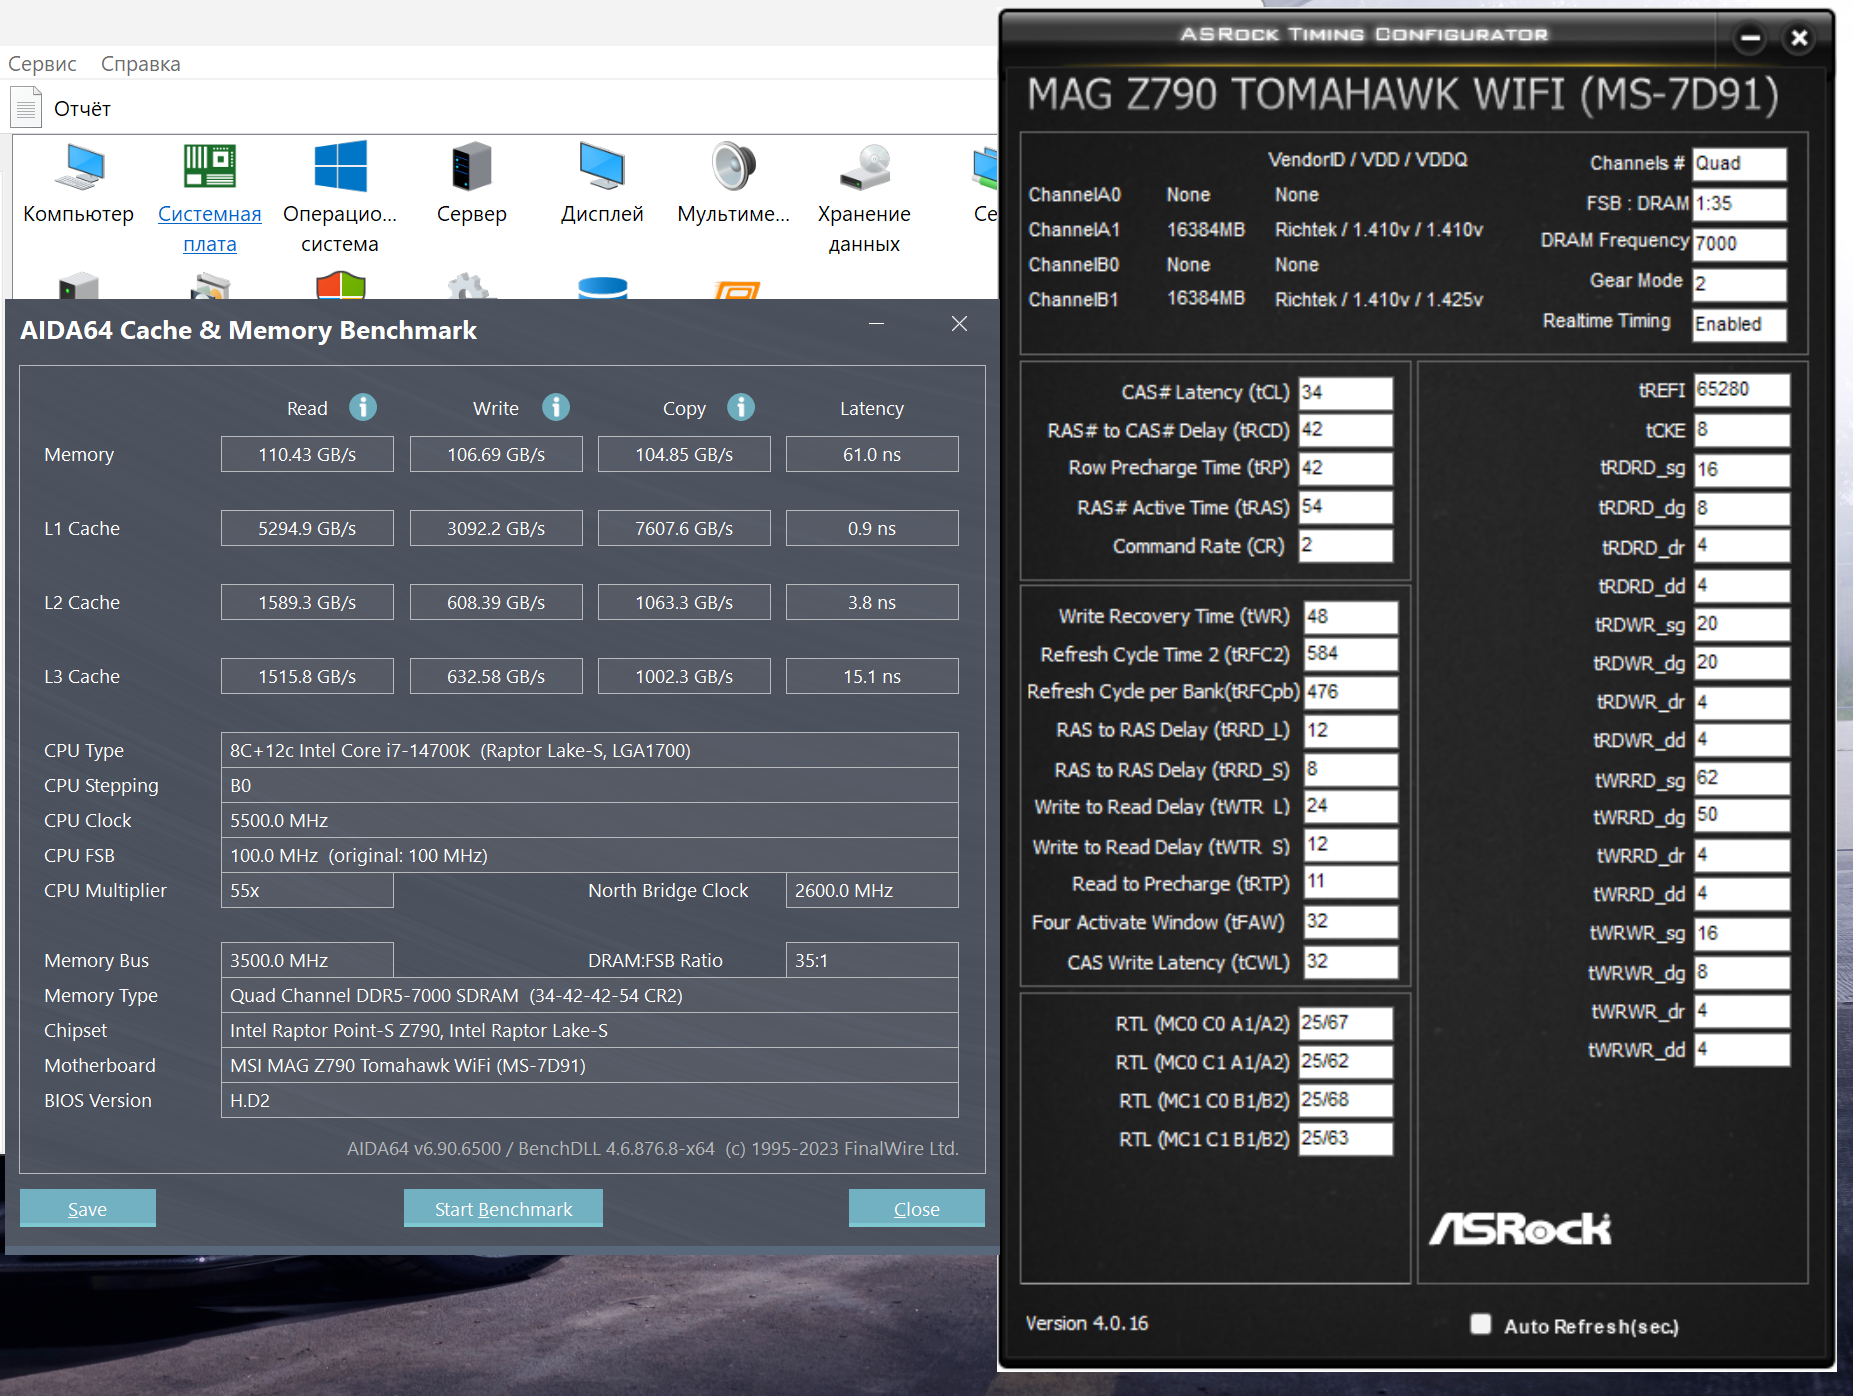
Task: Click the DRAM Frequency field showing 7000
Action: 1740,243
